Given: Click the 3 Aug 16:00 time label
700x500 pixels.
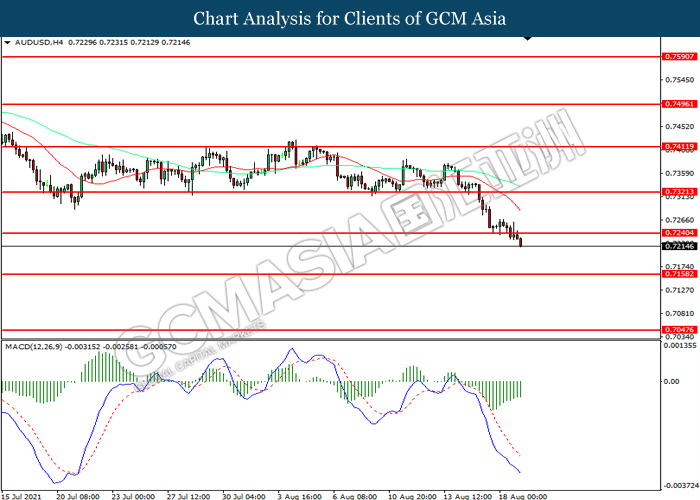Looking at the screenshot, I should click(299, 496).
